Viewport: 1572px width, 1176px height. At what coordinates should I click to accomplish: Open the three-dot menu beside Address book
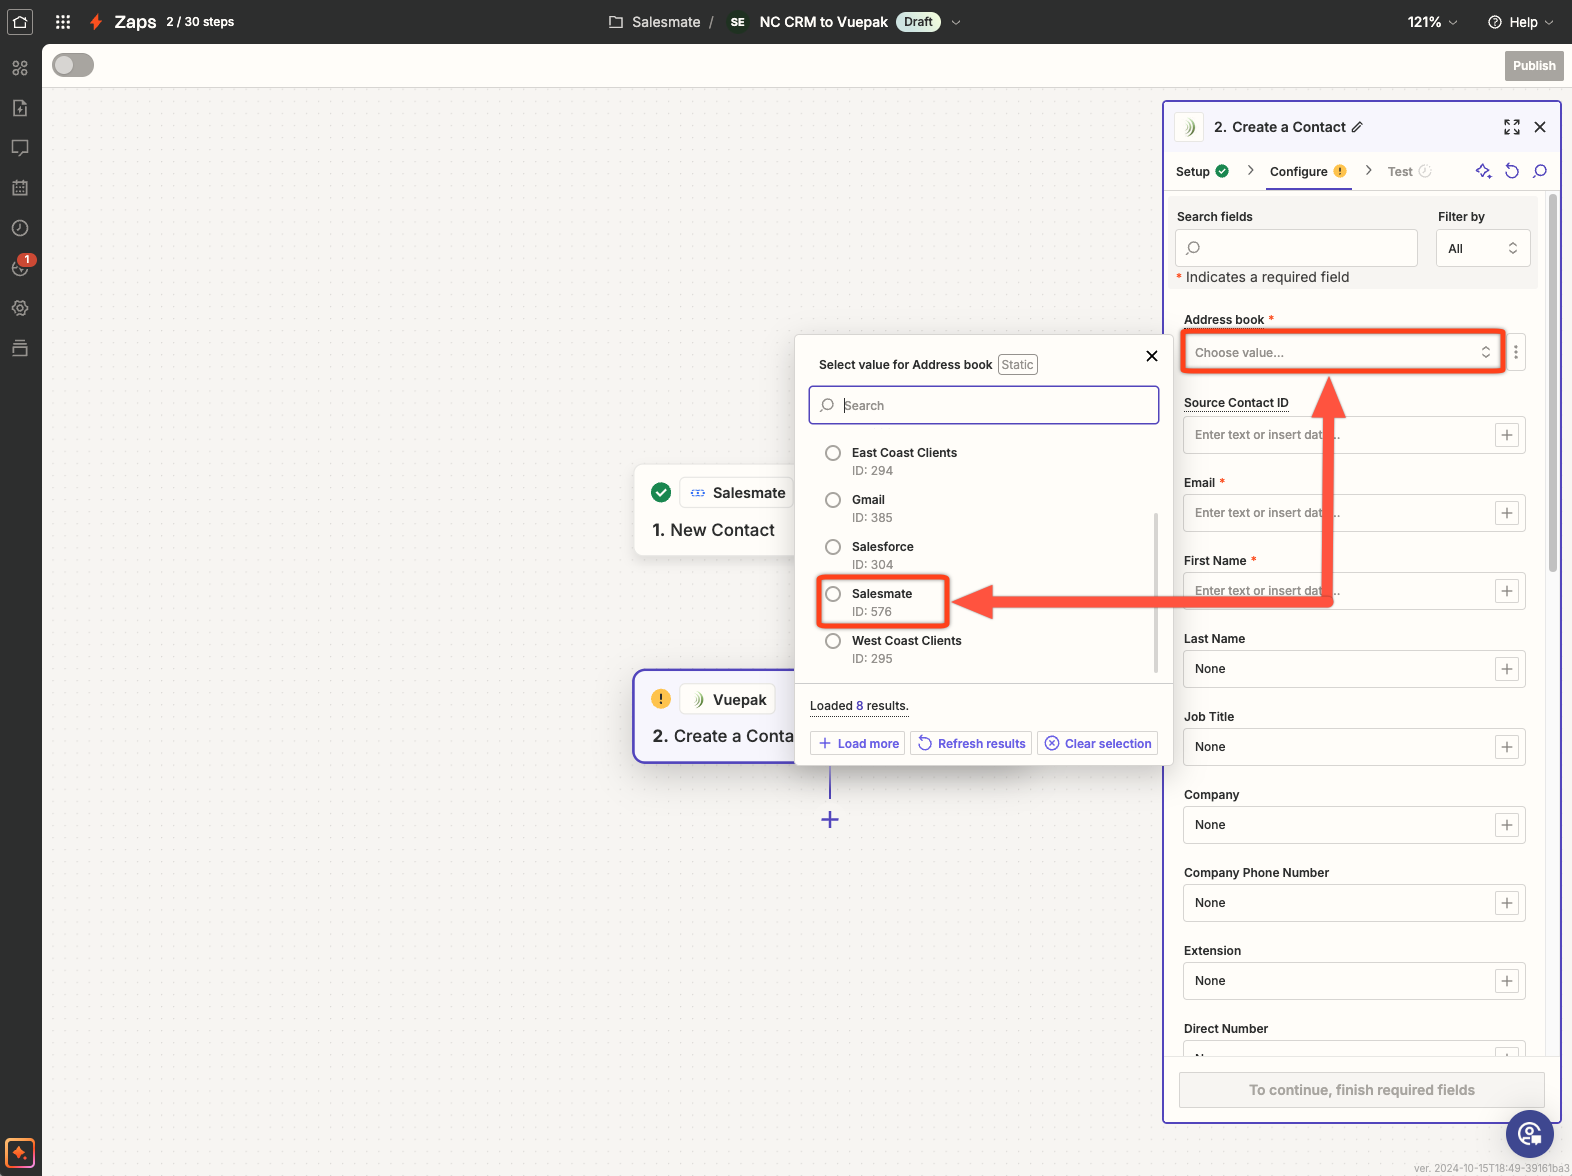click(1516, 352)
